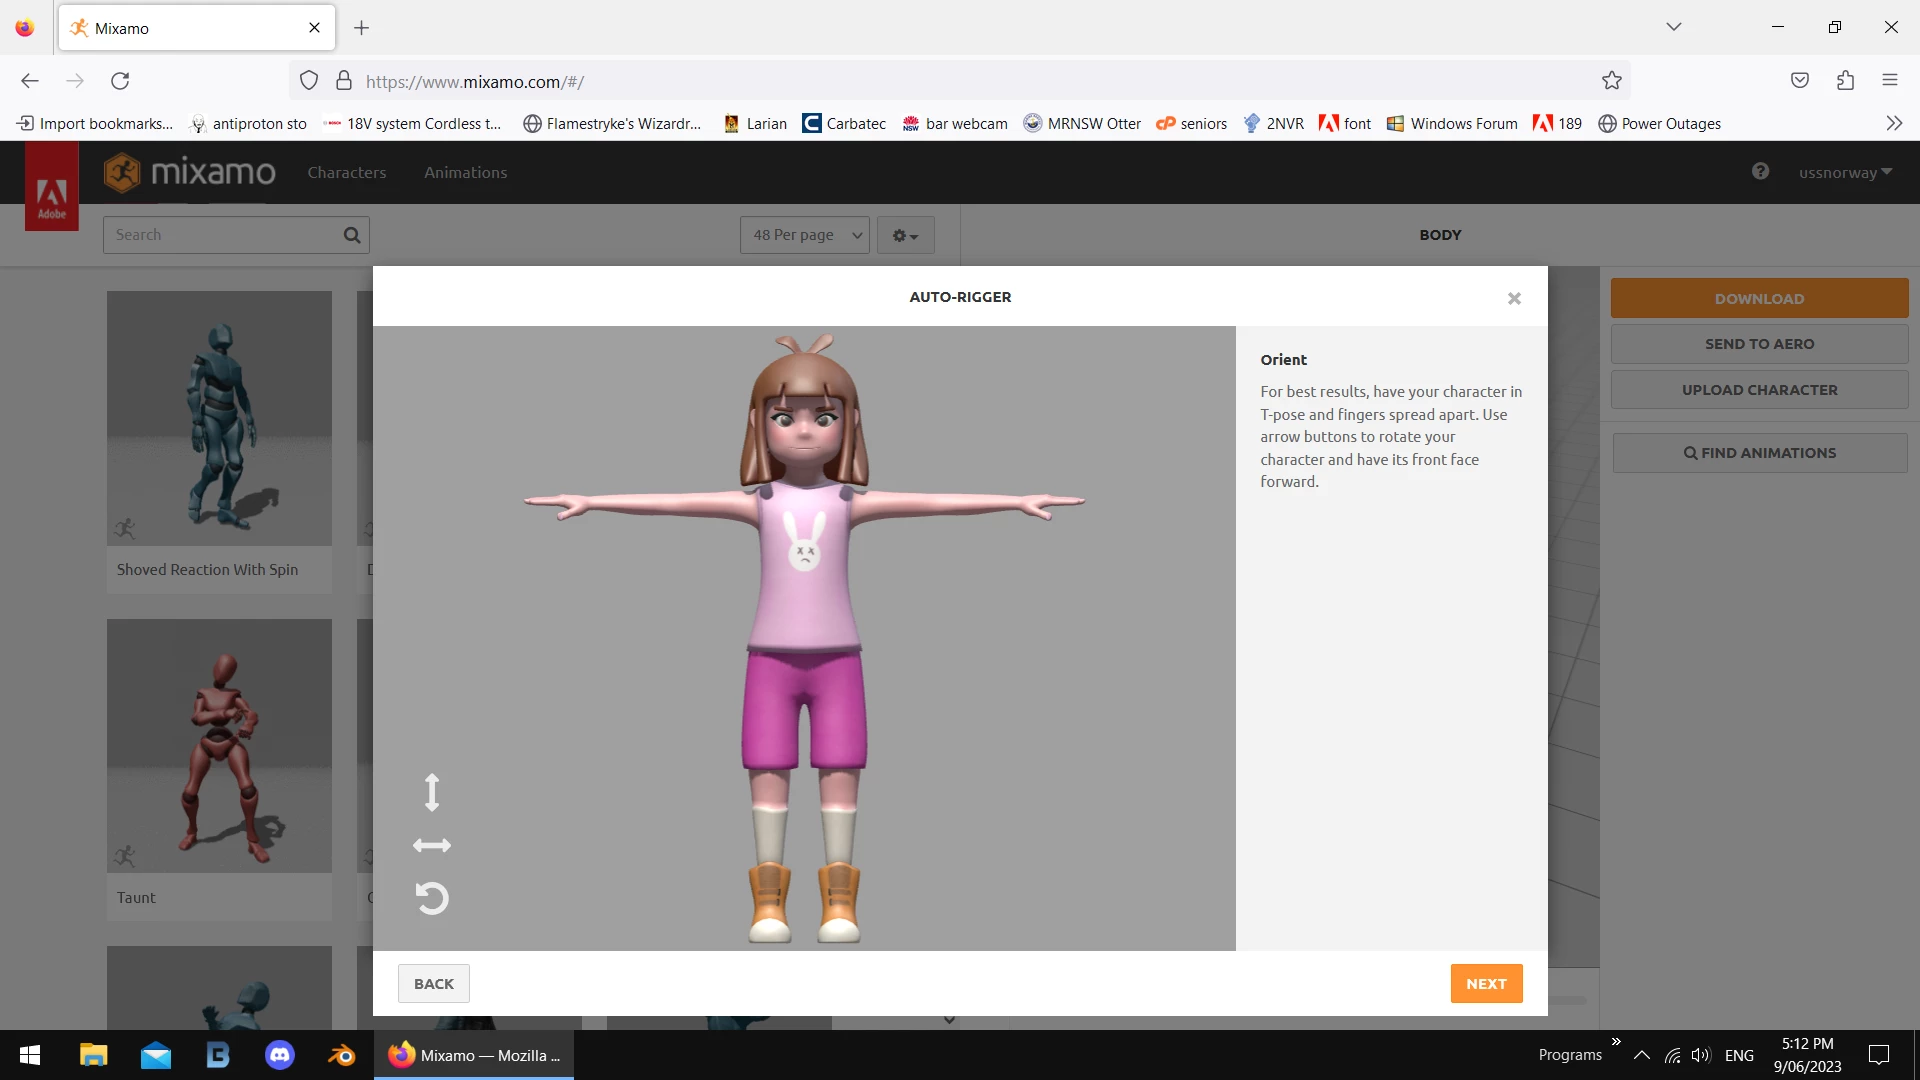
Task: Show more bookmarks chevron
Action: [x=1894, y=123]
